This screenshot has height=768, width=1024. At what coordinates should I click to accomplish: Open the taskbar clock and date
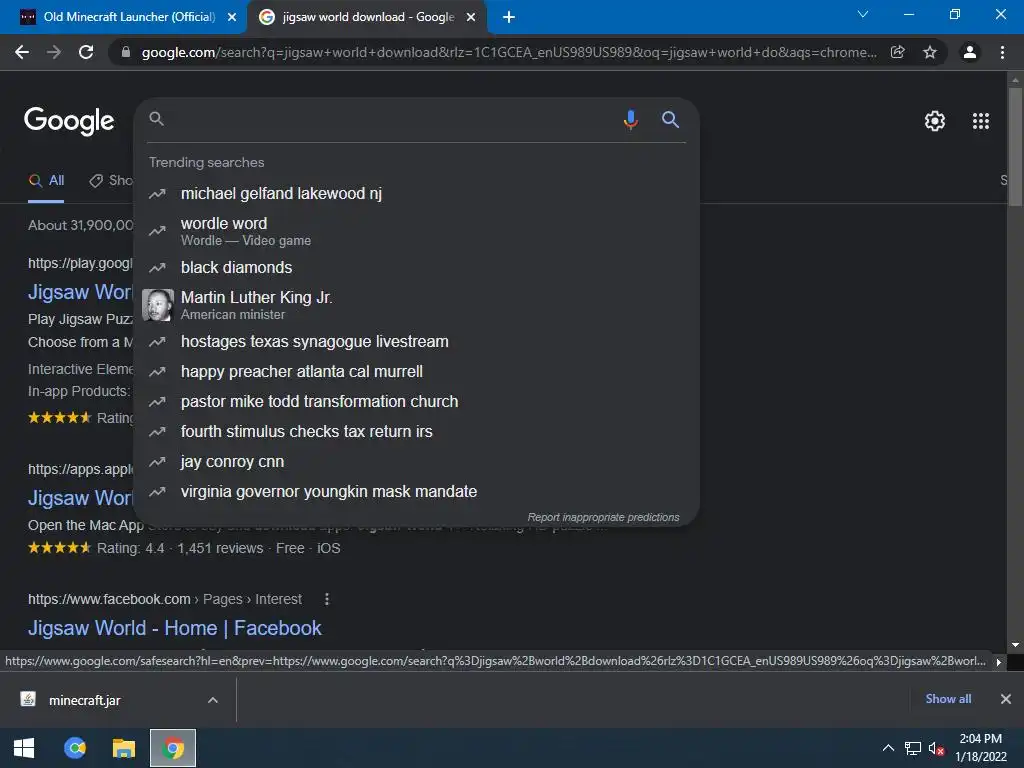pos(981,748)
